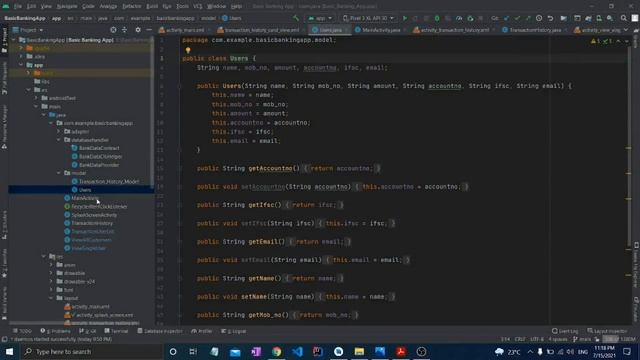Click the Cortana circle on the taskbar
The image size is (640, 360).
pyautogui.click(x=173, y=351)
